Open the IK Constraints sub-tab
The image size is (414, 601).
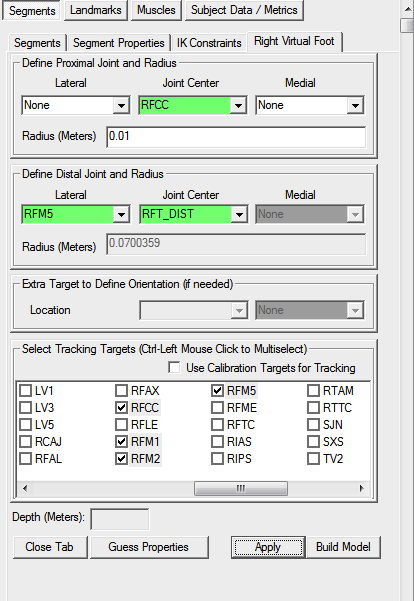point(209,43)
